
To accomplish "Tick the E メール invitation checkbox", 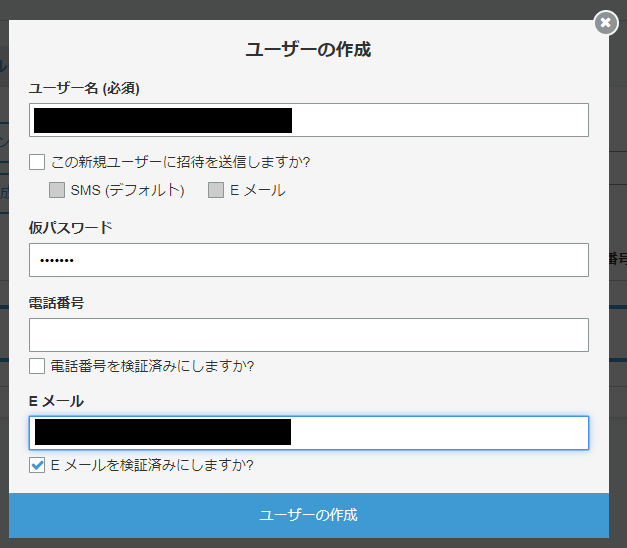I will (216, 190).
